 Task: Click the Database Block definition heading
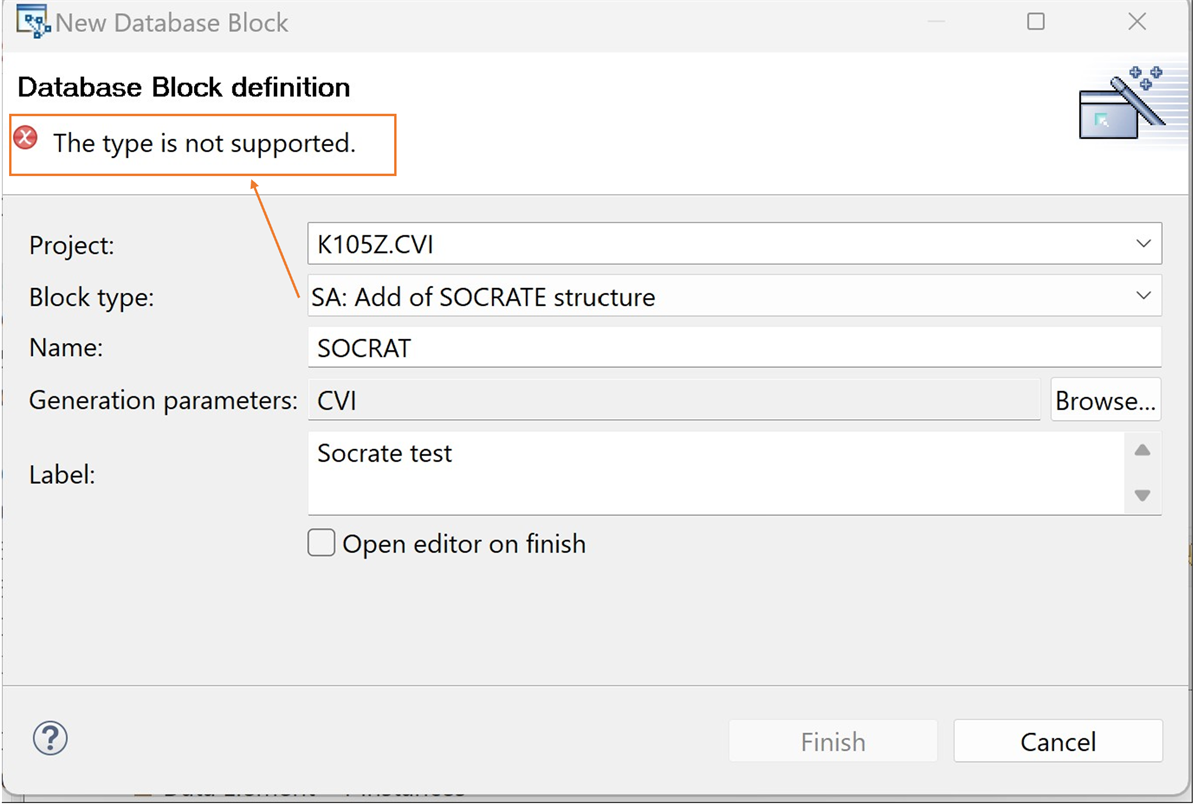click(x=184, y=87)
